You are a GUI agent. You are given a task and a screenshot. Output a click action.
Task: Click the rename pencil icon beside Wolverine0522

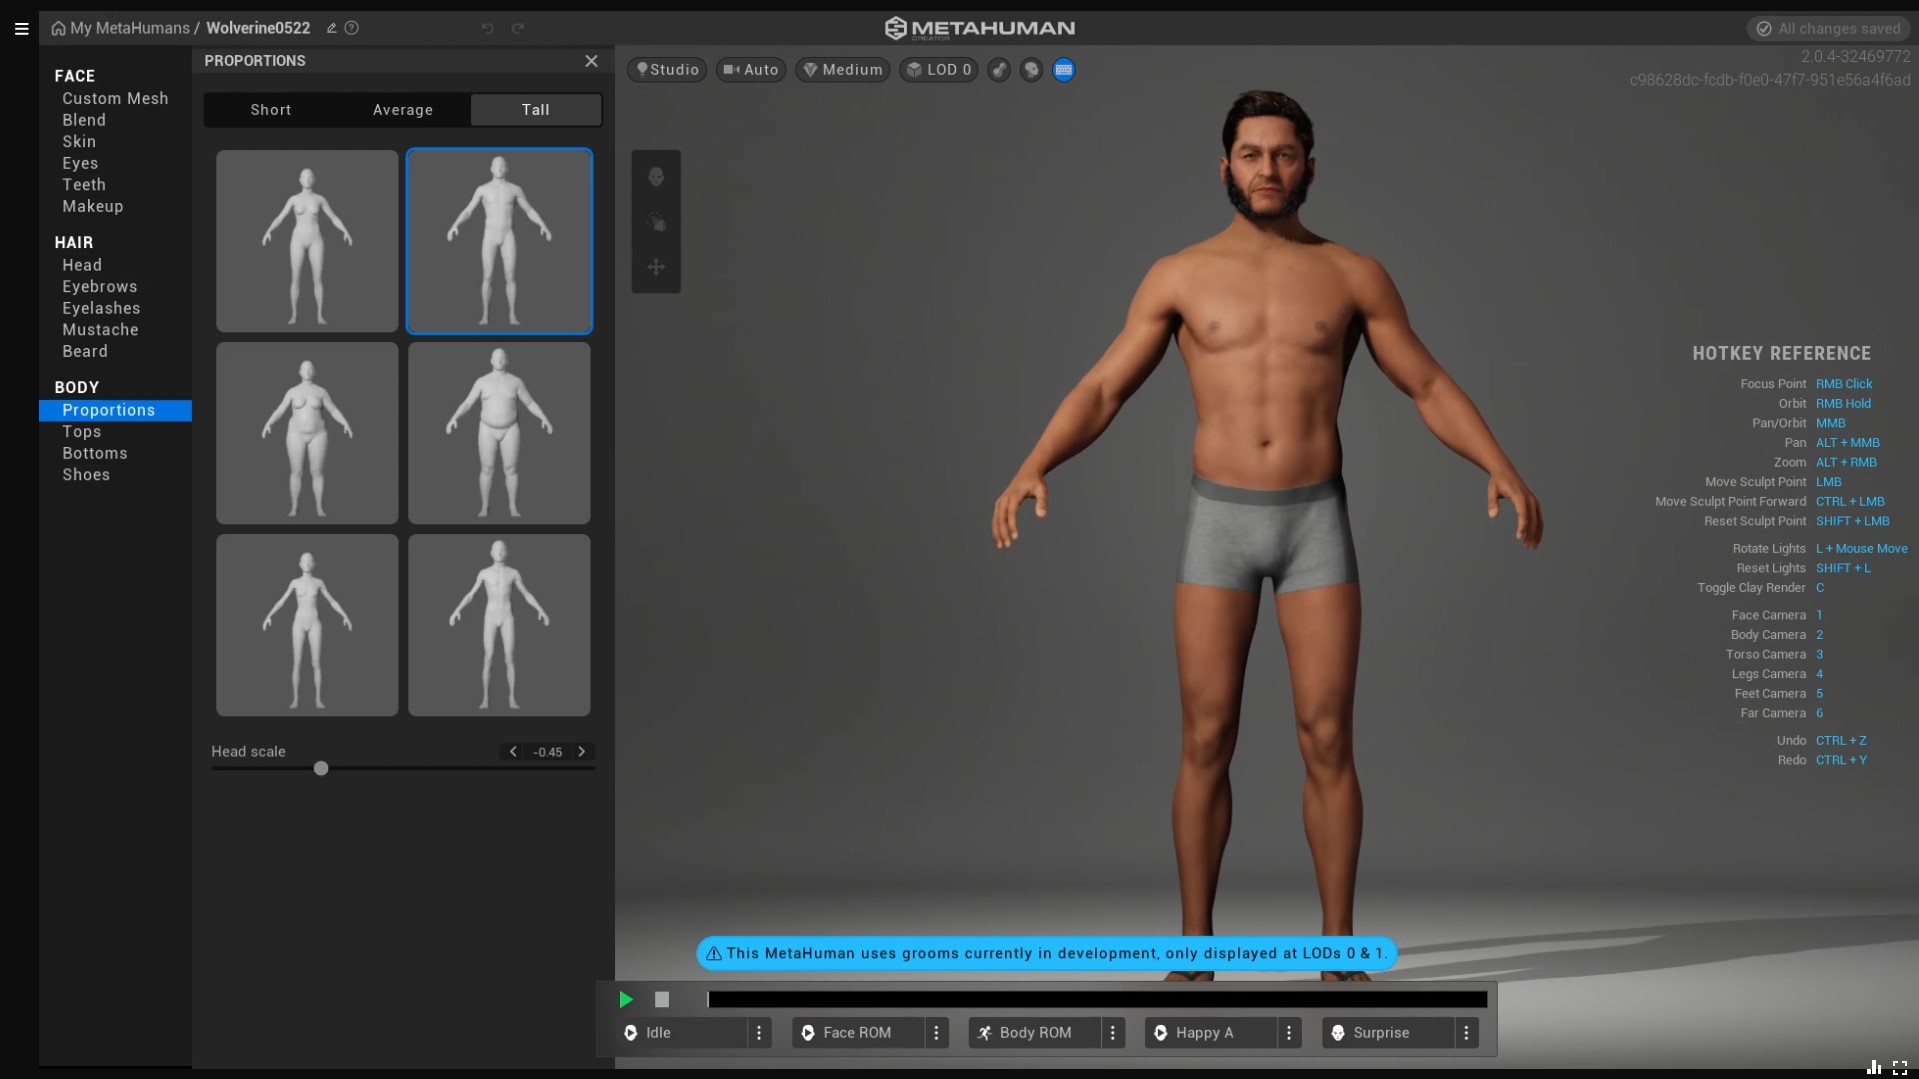tap(331, 28)
